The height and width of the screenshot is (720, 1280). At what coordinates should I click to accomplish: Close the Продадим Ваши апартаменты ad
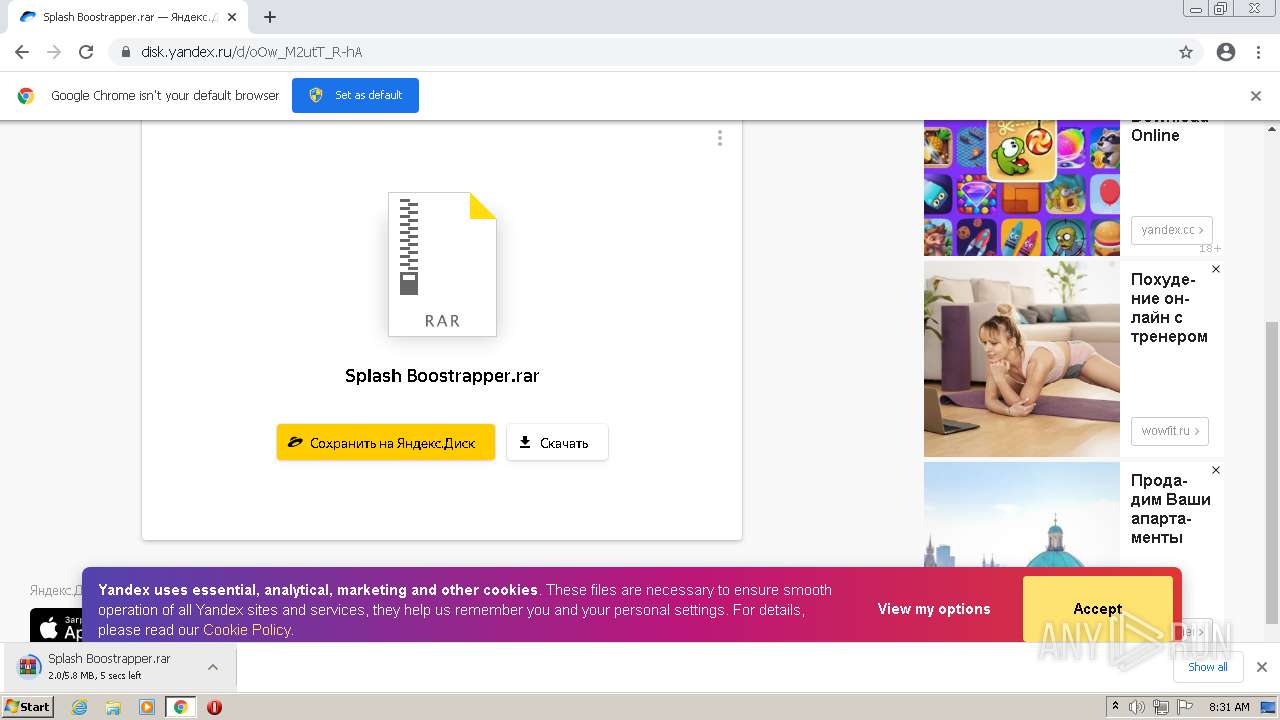pyautogui.click(x=1216, y=470)
